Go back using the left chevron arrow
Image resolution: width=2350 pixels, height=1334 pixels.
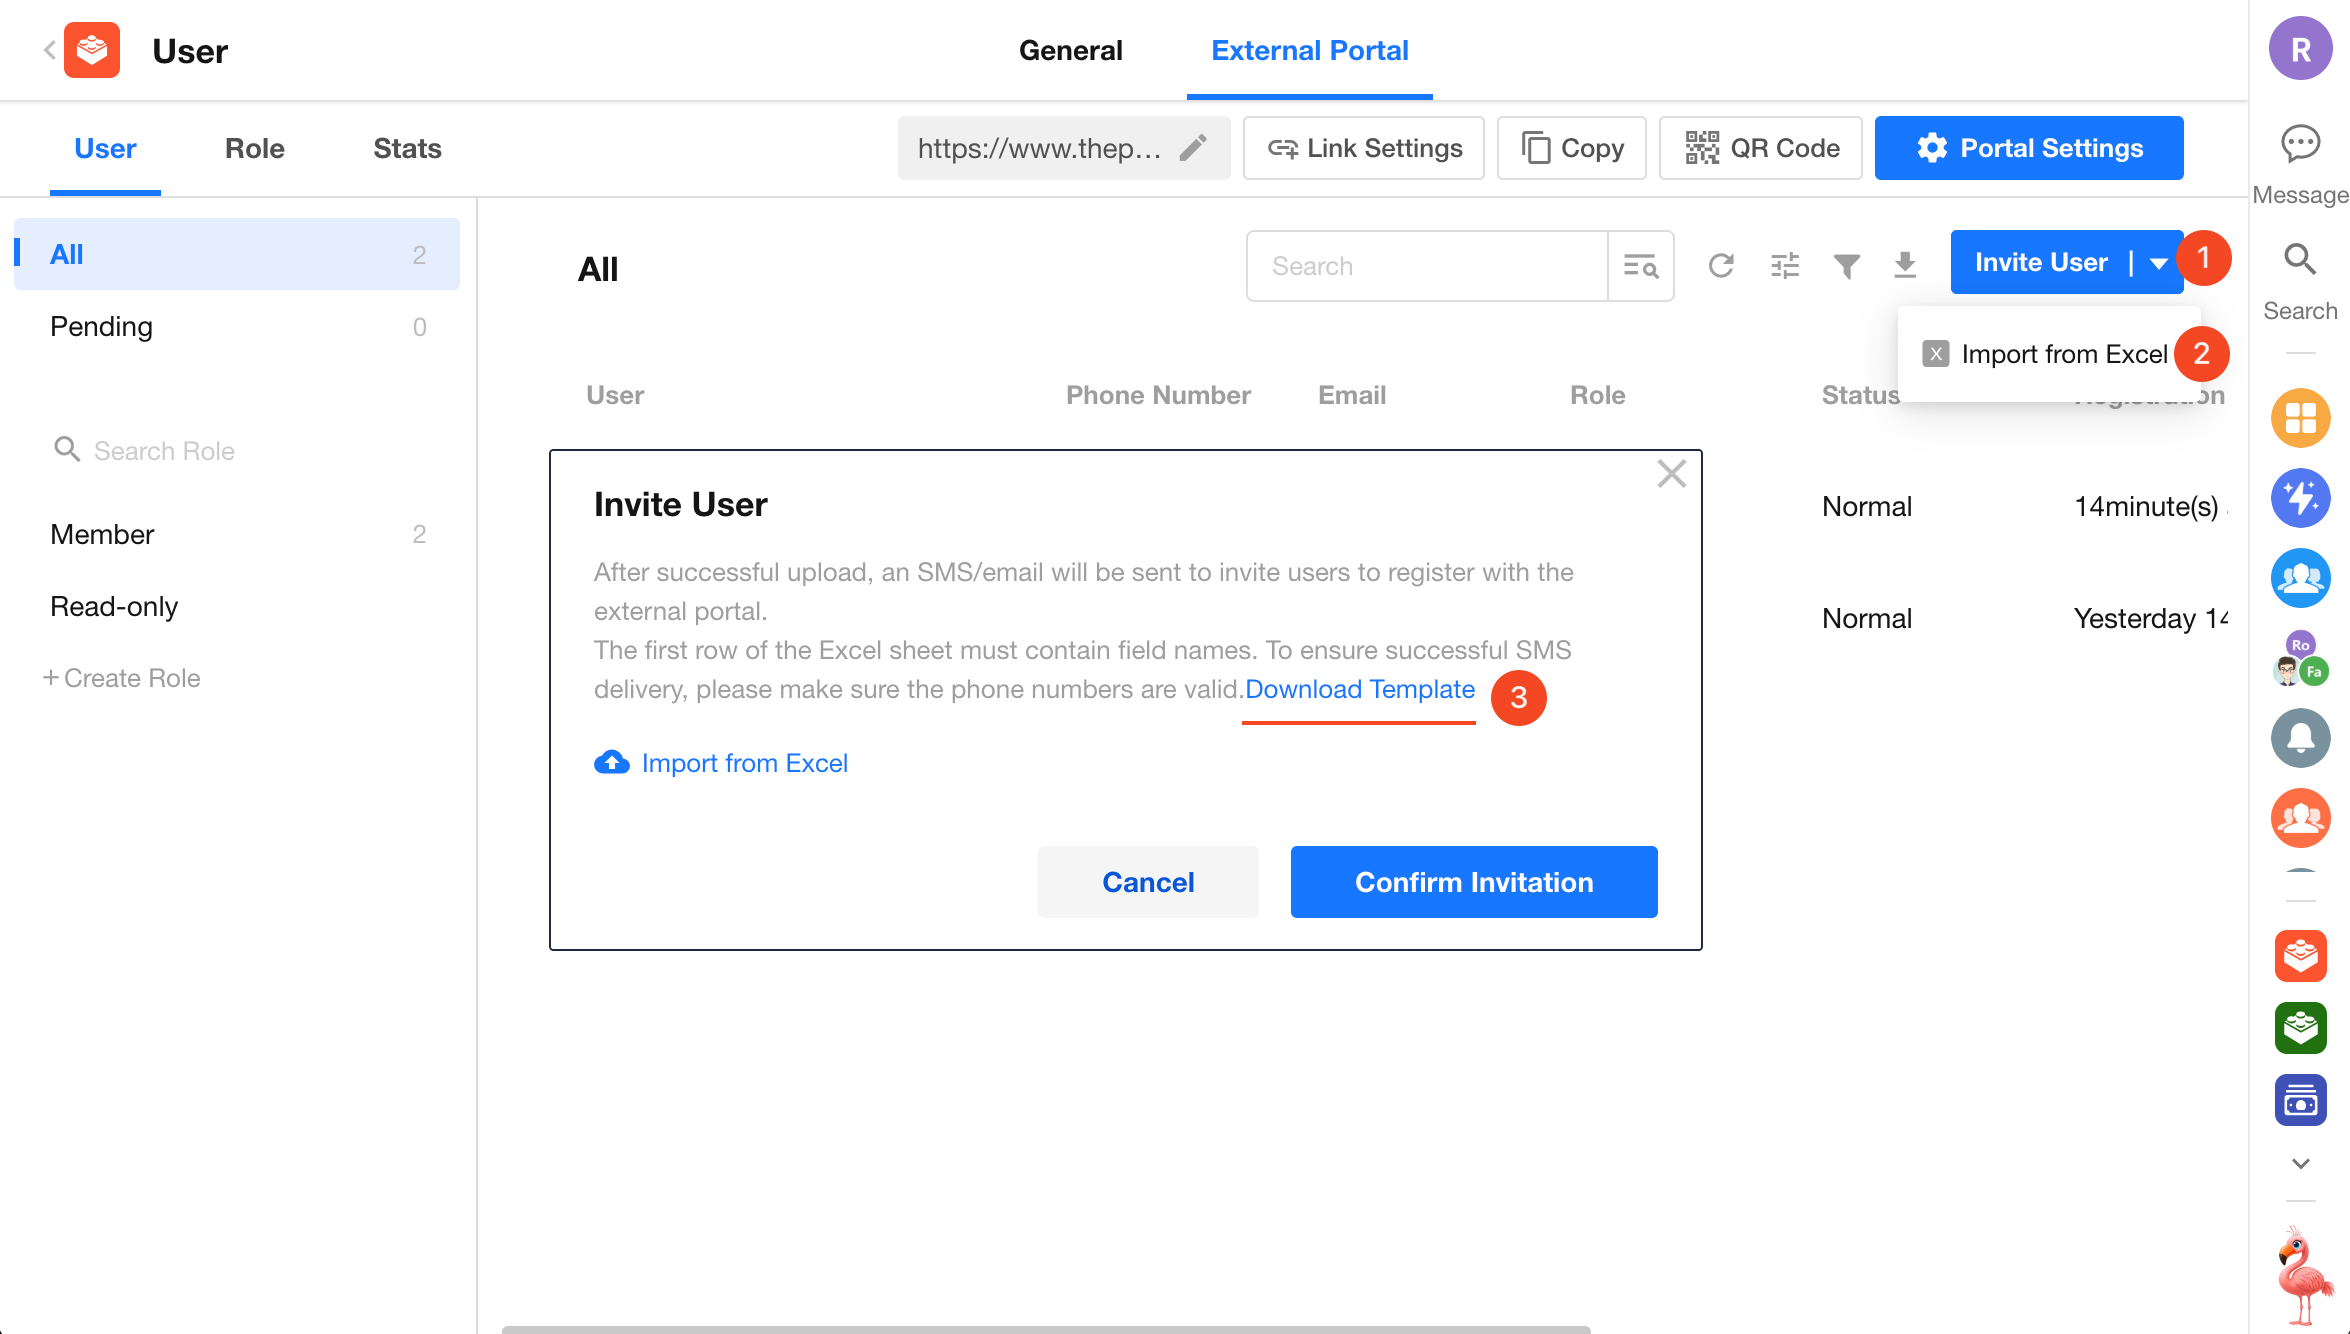click(49, 50)
